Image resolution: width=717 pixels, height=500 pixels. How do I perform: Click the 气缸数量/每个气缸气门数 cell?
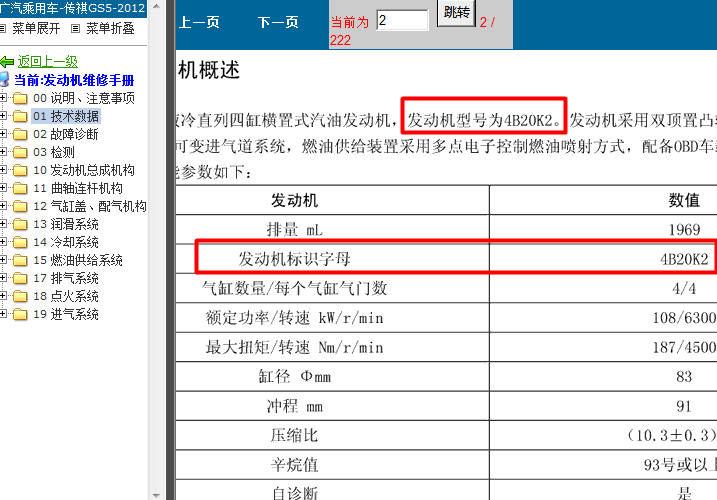pos(332,288)
